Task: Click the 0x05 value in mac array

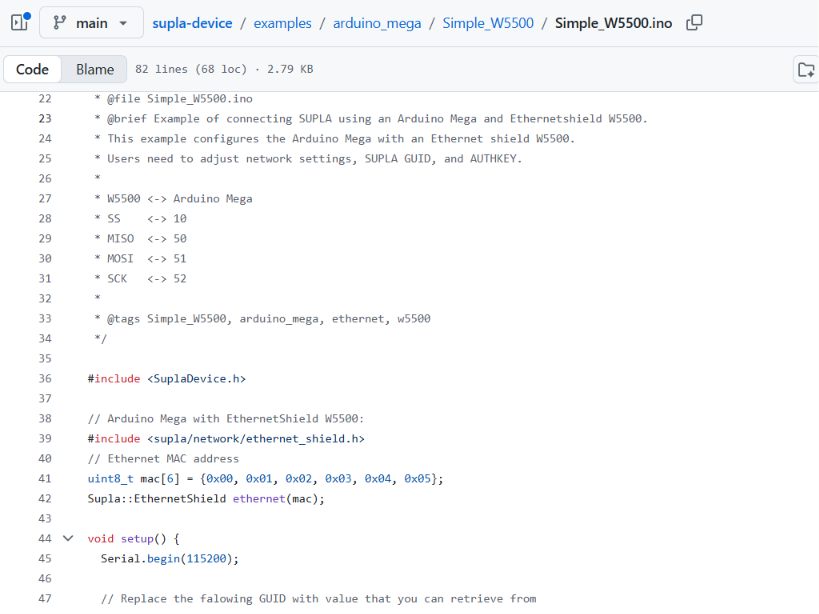Action: tap(417, 479)
